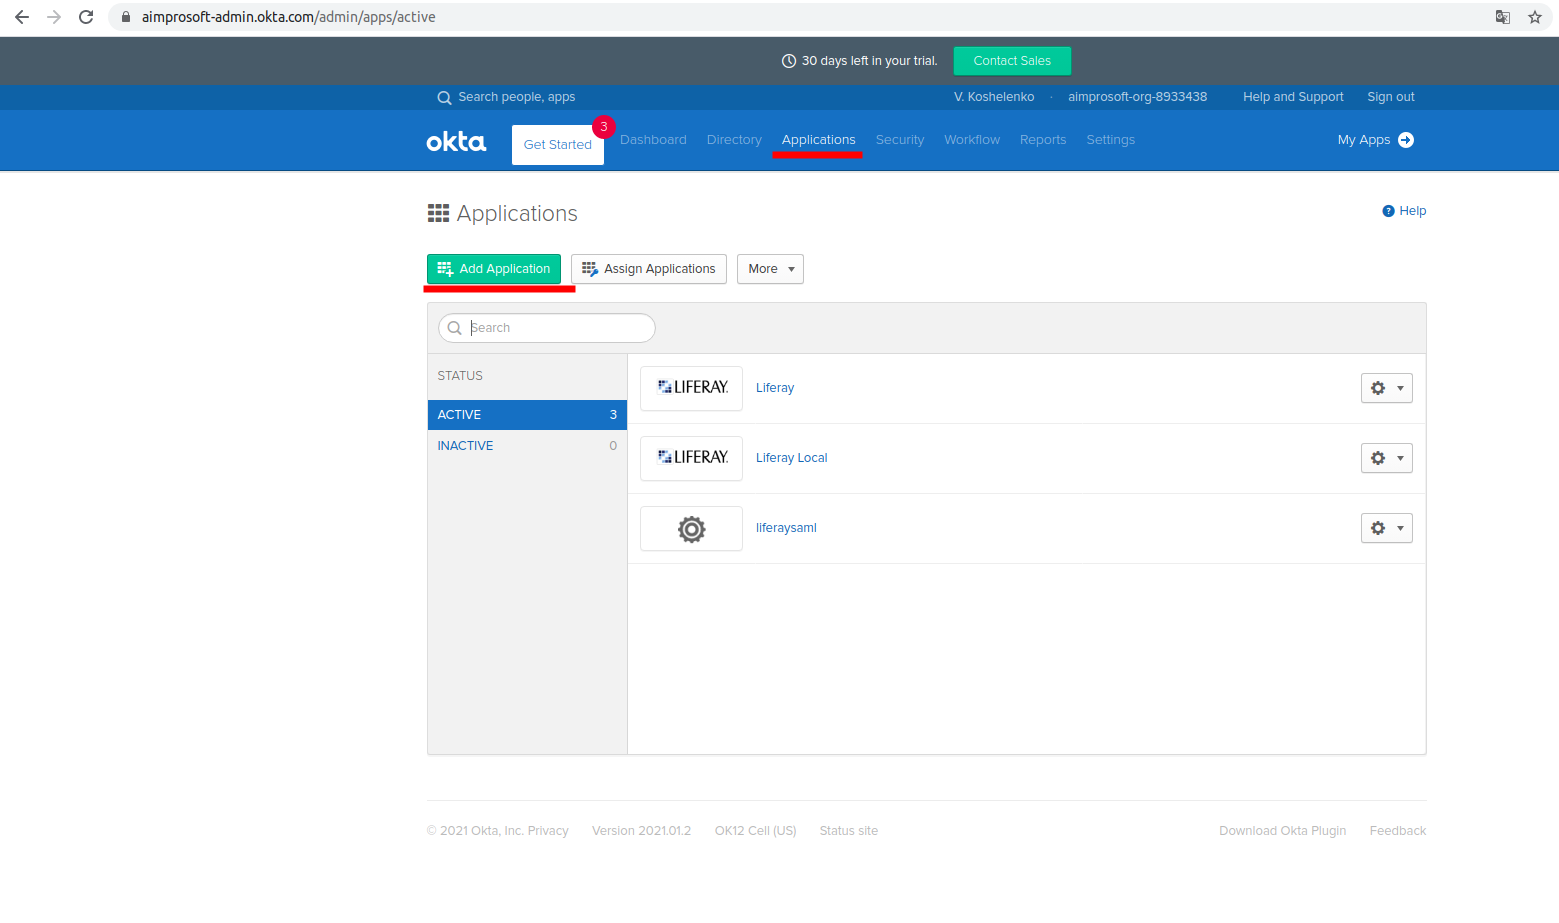Click the magnifier in top search bar
The image size is (1559, 923).
click(444, 98)
